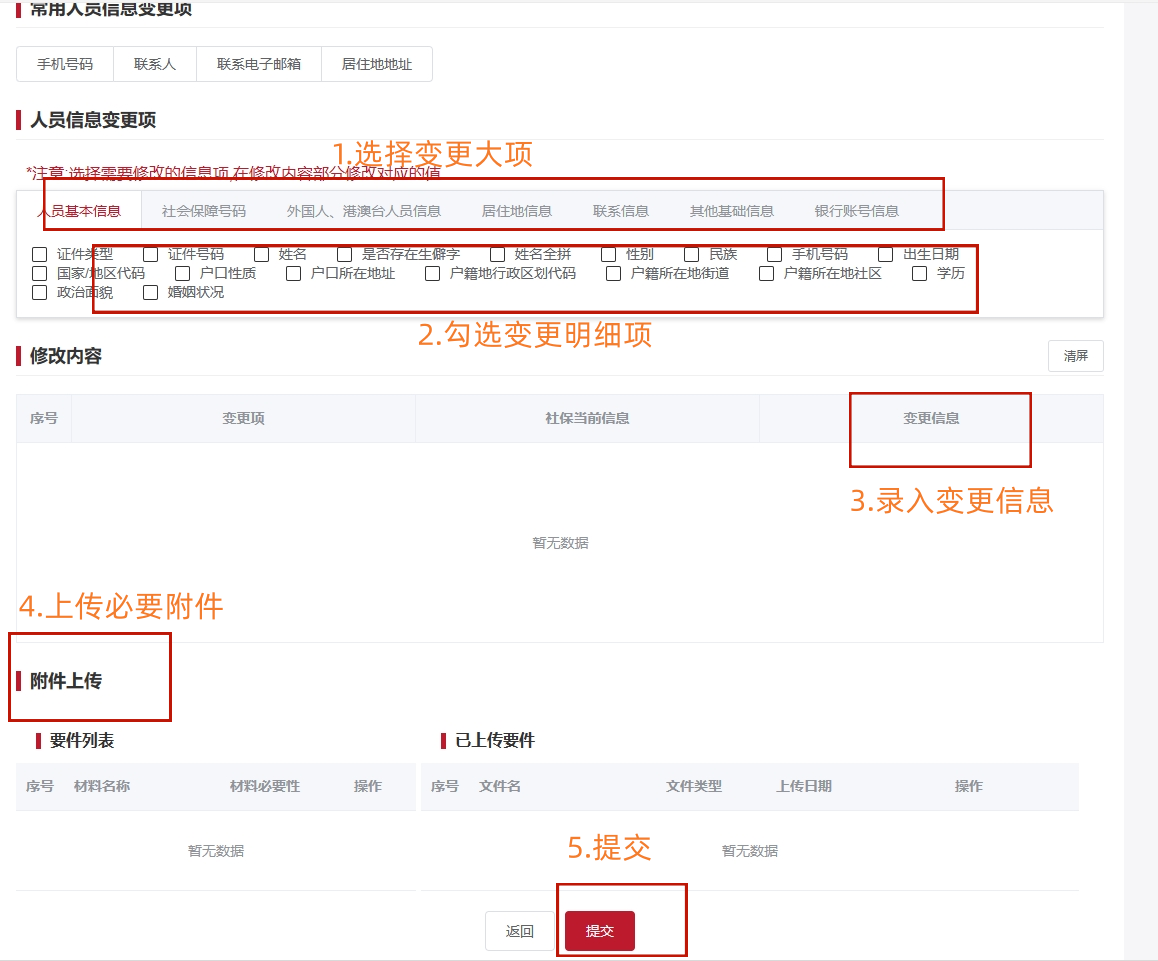Choose the 居住地地址 quick-change button

(x=377, y=64)
